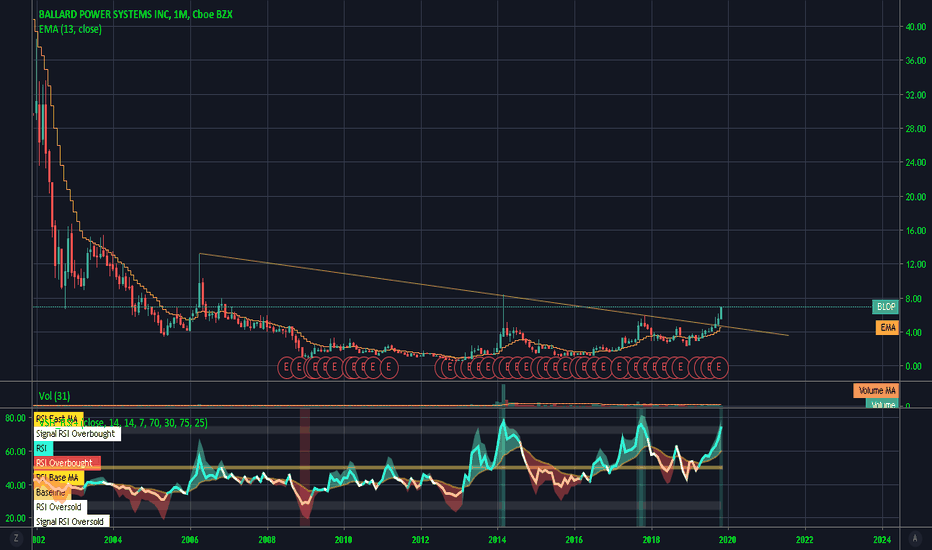Click the 16.00 price scale value
Screen dimensions: 932x550
coord(915,231)
